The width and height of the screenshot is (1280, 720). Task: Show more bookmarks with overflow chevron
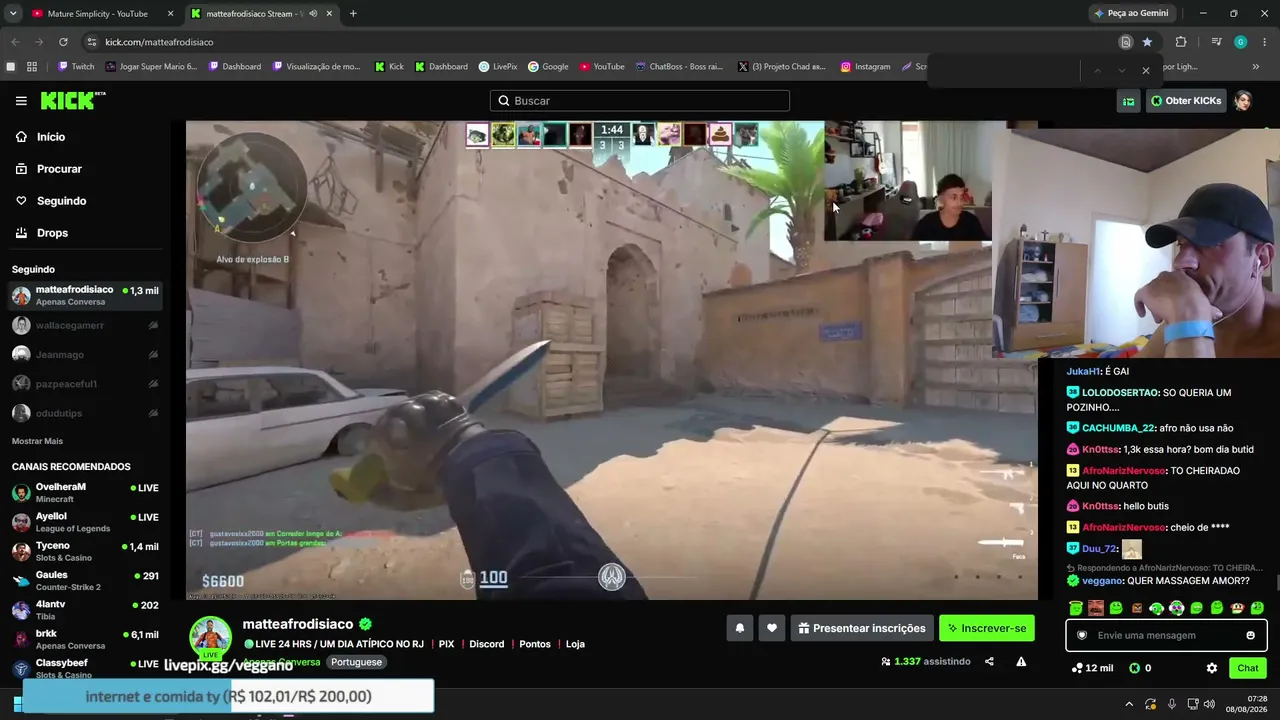coord(1256,67)
